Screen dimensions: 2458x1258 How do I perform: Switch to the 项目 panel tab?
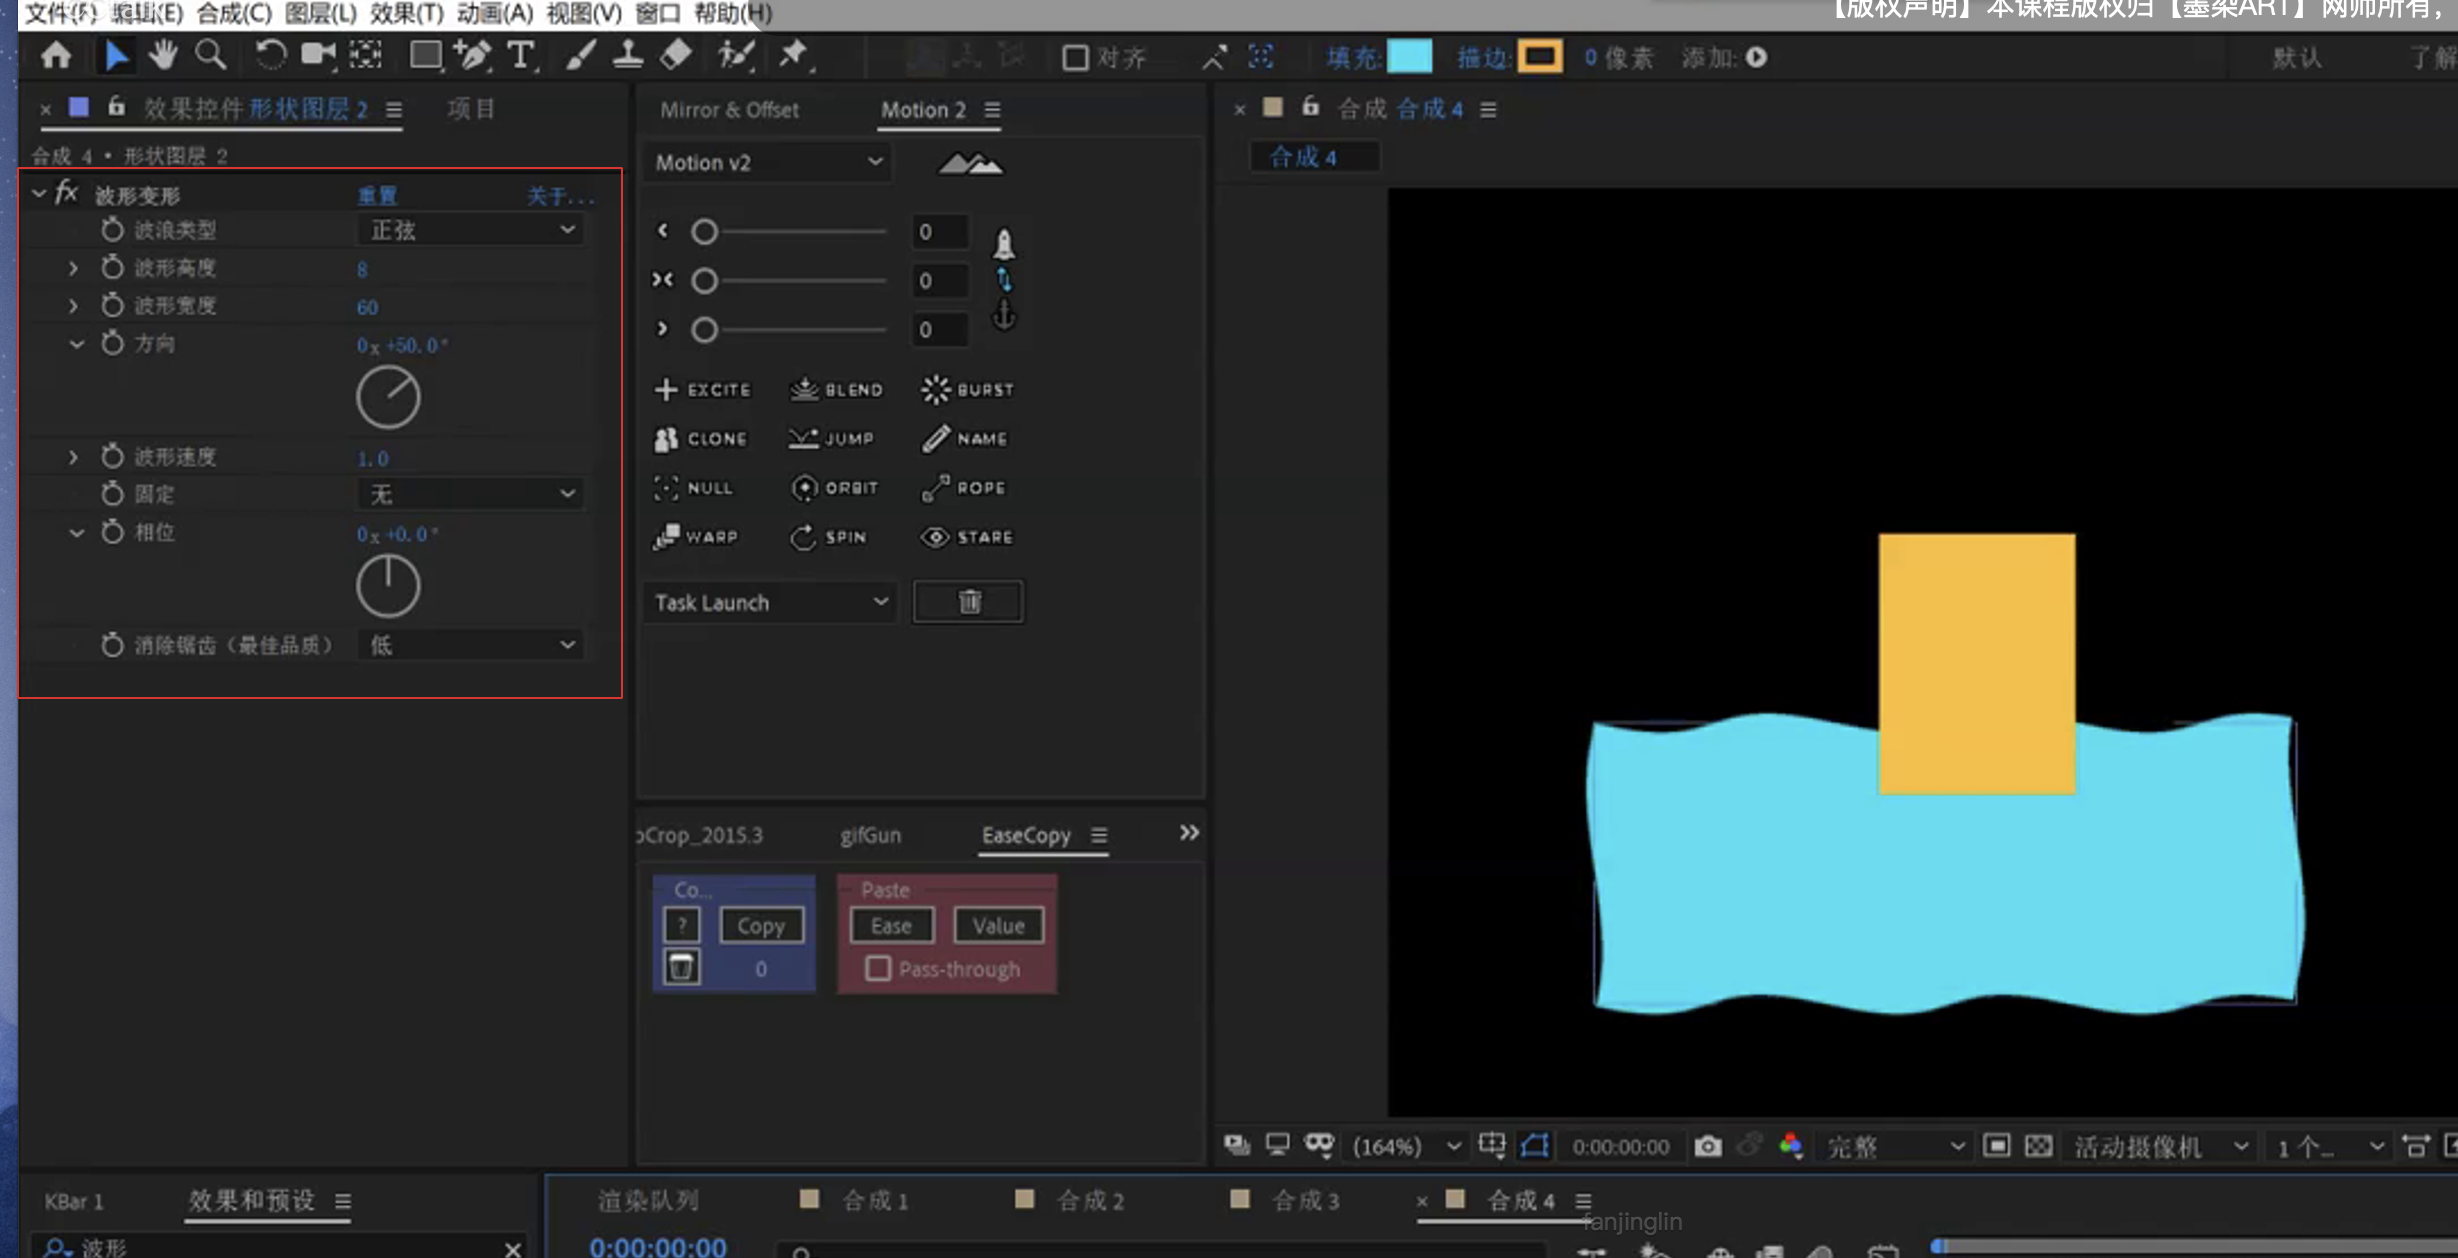pos(471,109)
